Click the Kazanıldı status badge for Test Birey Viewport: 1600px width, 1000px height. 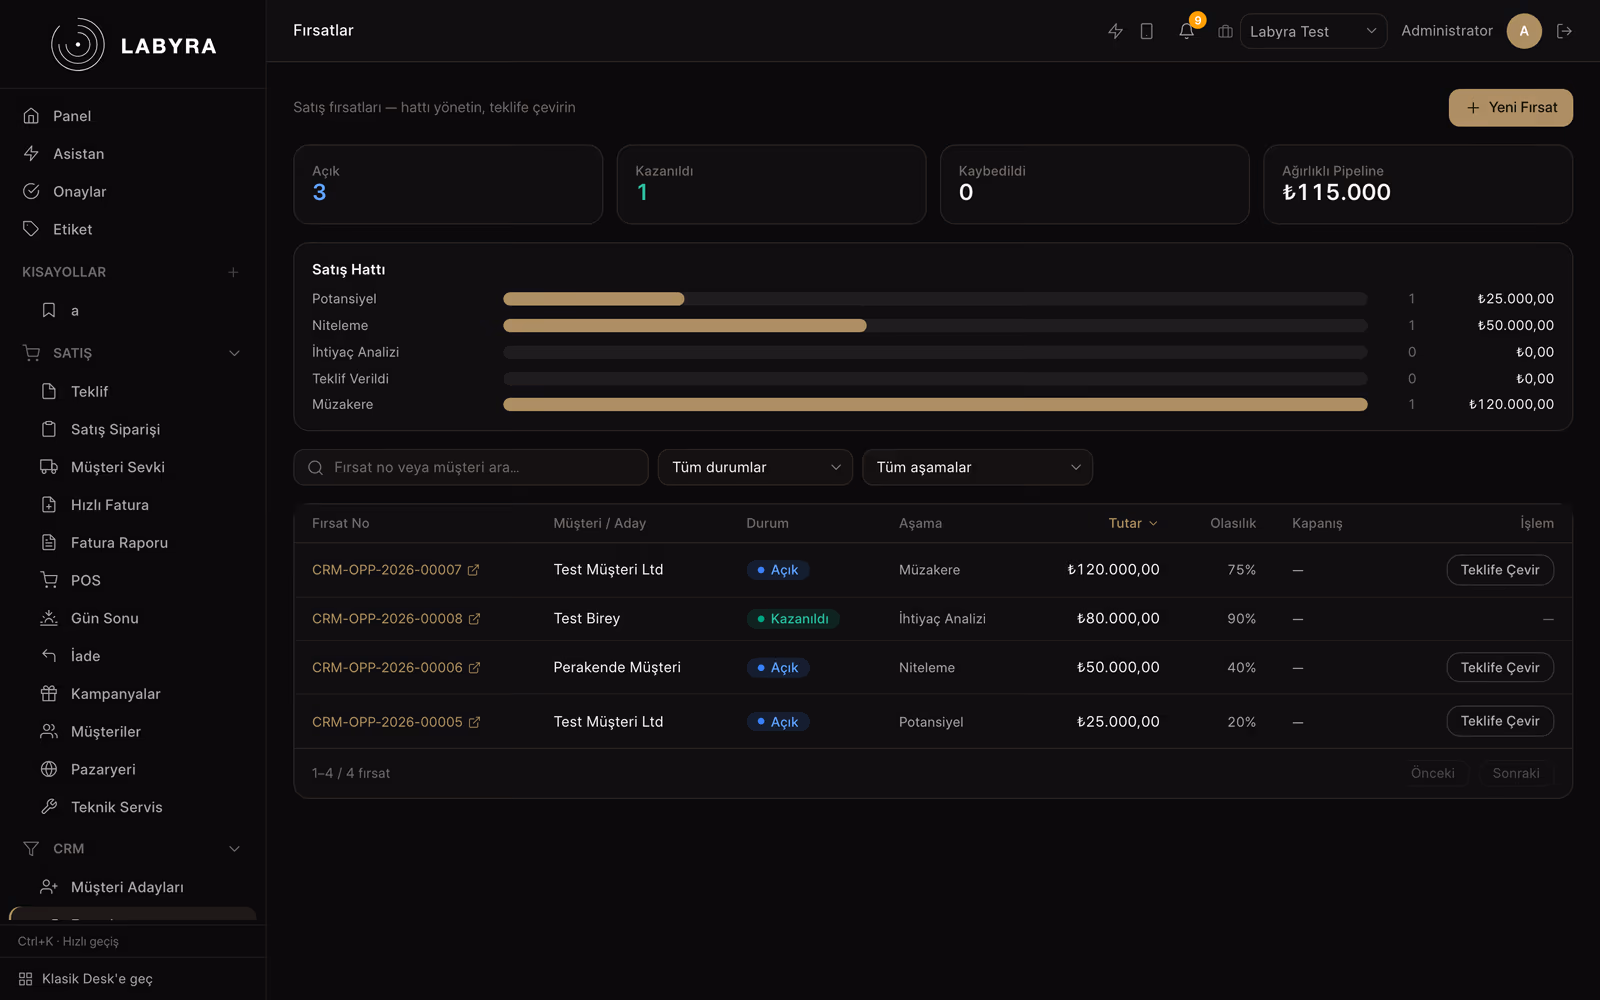pos(793,619)
